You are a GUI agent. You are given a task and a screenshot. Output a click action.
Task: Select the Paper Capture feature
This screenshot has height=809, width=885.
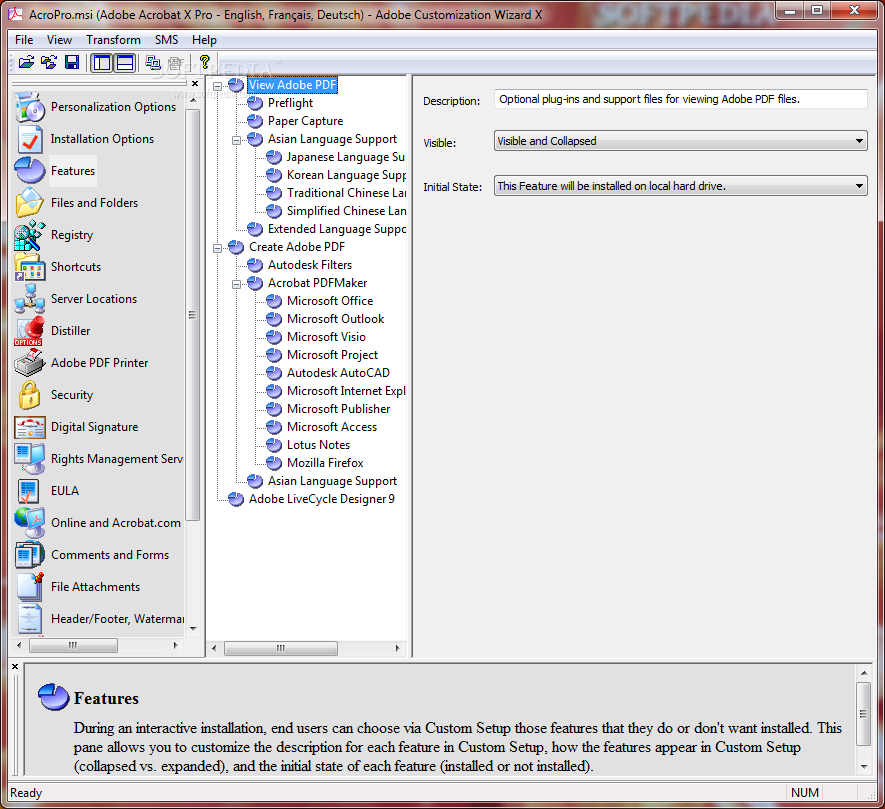(x=305, y=121)
